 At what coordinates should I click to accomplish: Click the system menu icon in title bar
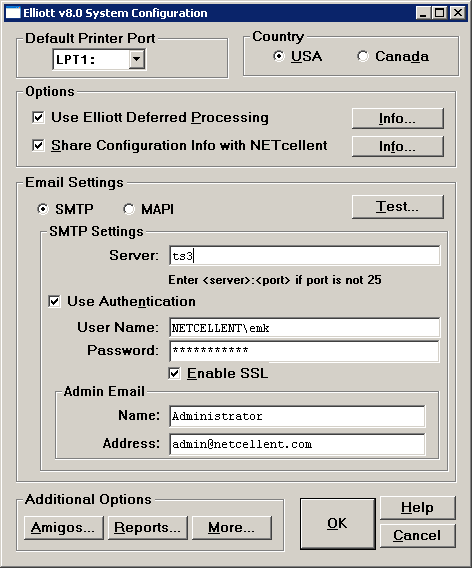point(13,13)
